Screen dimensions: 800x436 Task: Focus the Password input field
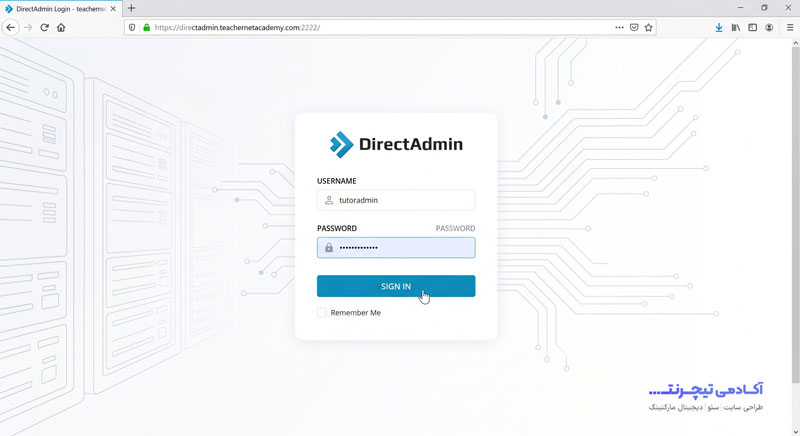click(396, 247)
